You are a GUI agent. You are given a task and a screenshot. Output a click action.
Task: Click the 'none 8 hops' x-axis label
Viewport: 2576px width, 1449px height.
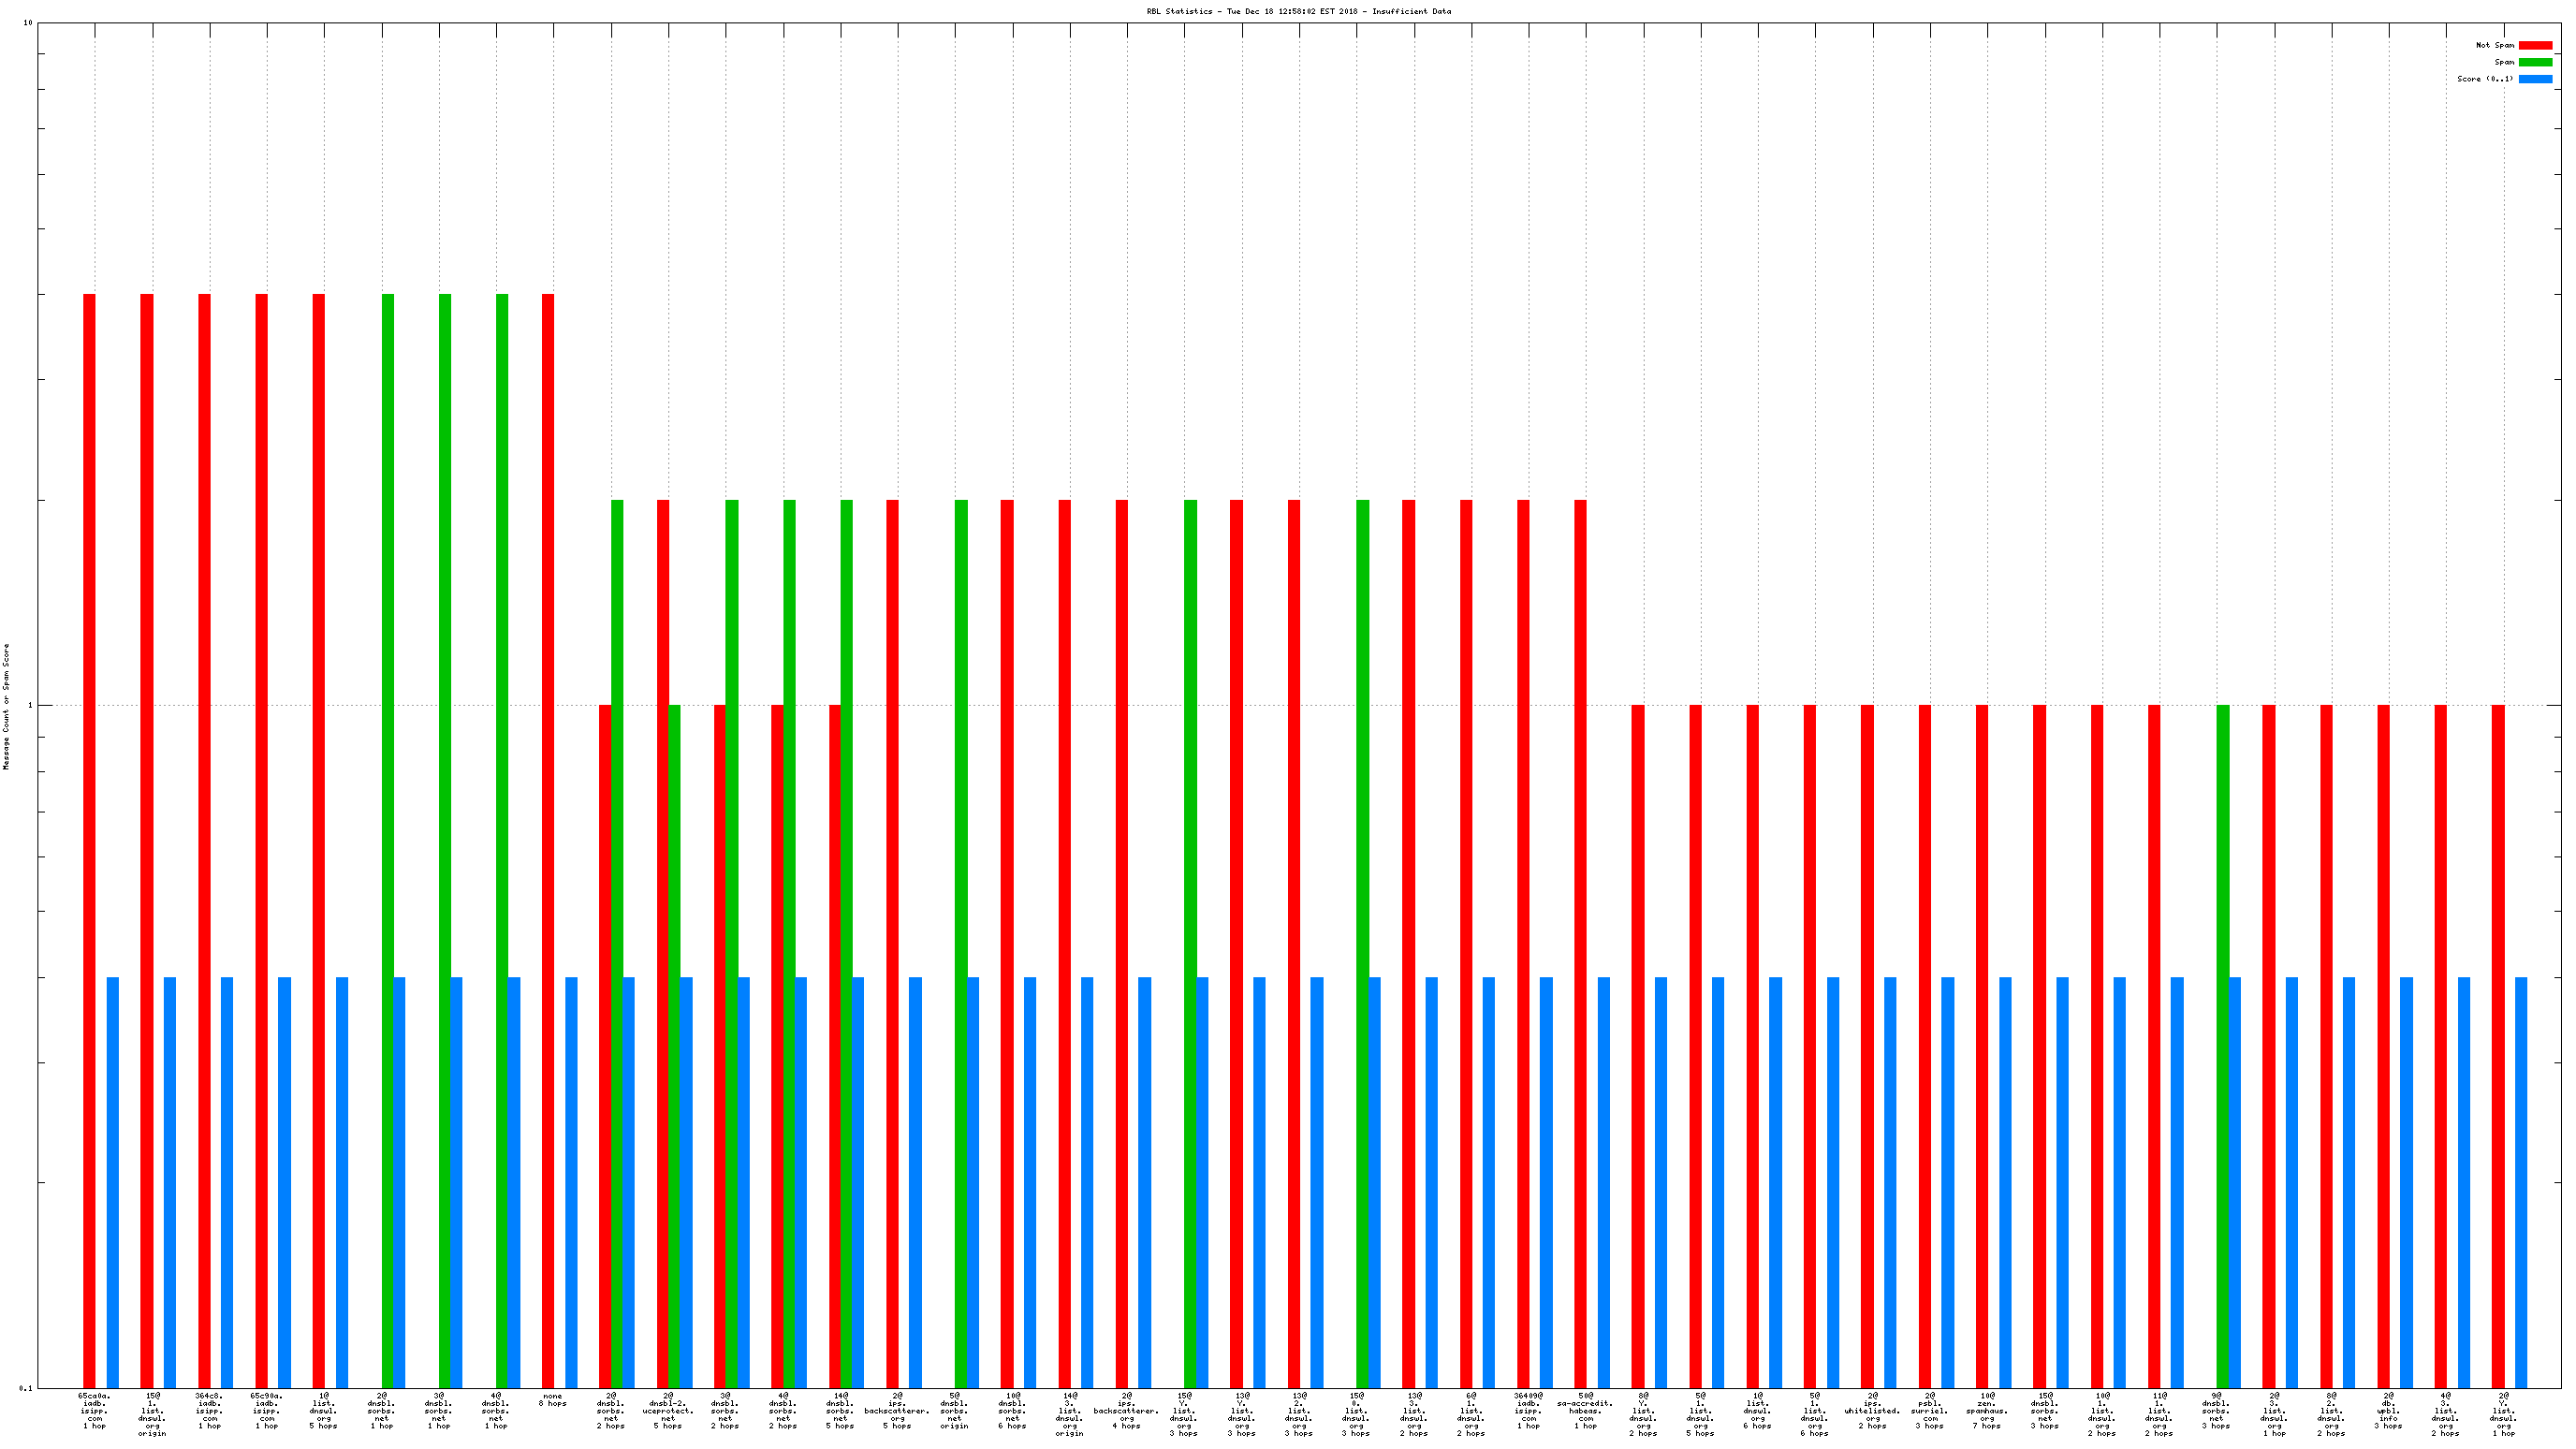coord(553,1400)
